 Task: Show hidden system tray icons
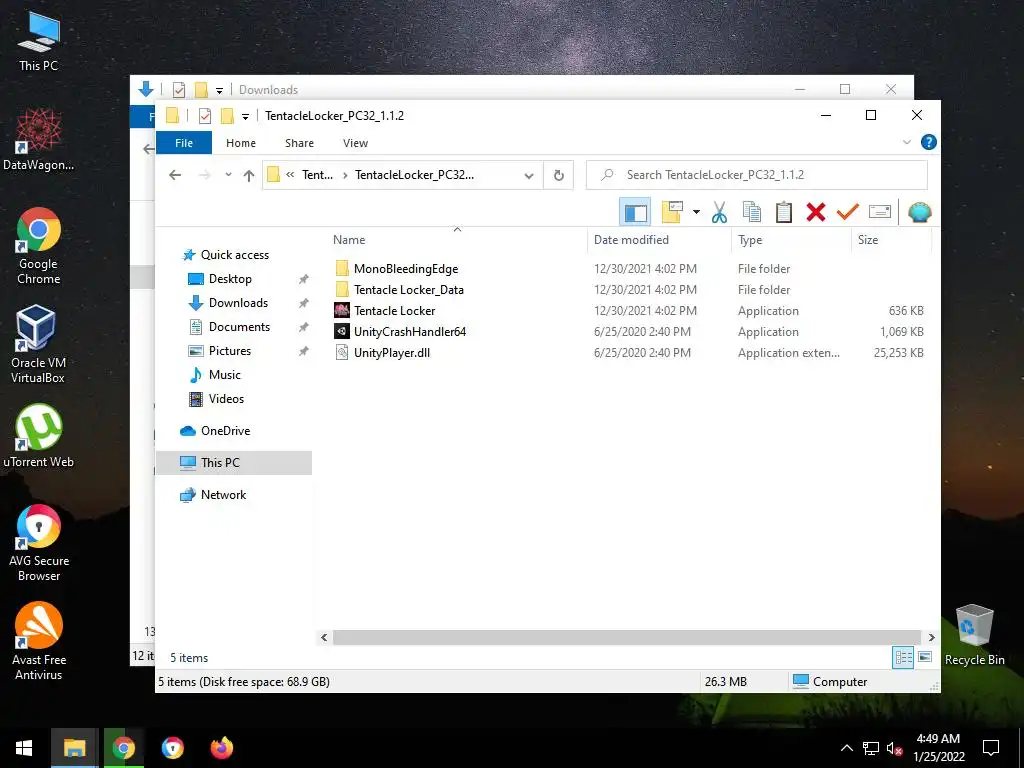tap(846, 748)
